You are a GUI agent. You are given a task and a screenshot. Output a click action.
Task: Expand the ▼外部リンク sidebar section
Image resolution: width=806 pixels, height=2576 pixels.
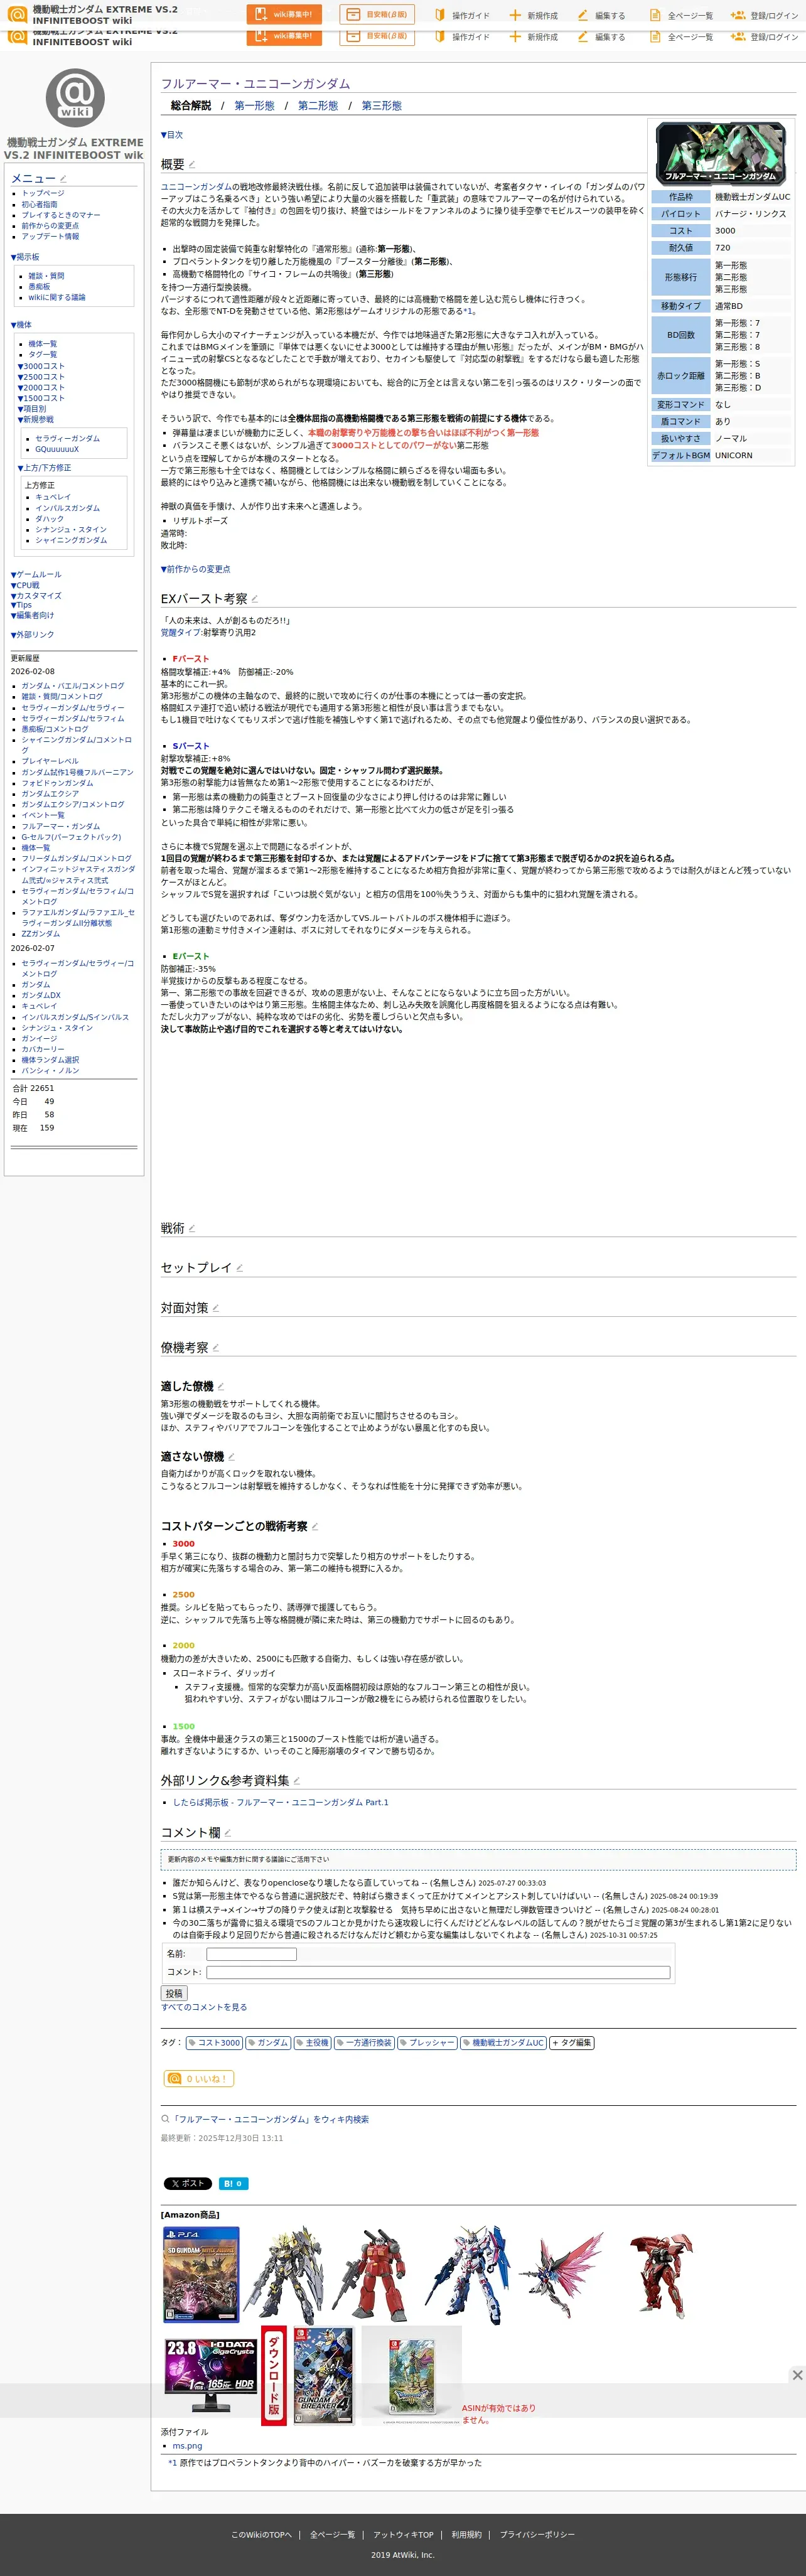click(32, 635)
